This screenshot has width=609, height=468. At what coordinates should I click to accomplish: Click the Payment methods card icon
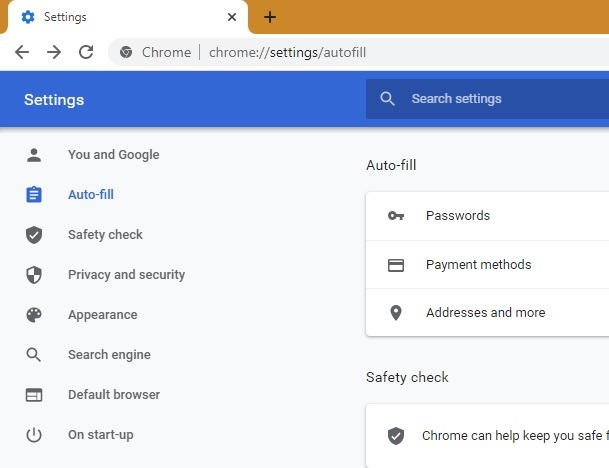tap(396, 265)
